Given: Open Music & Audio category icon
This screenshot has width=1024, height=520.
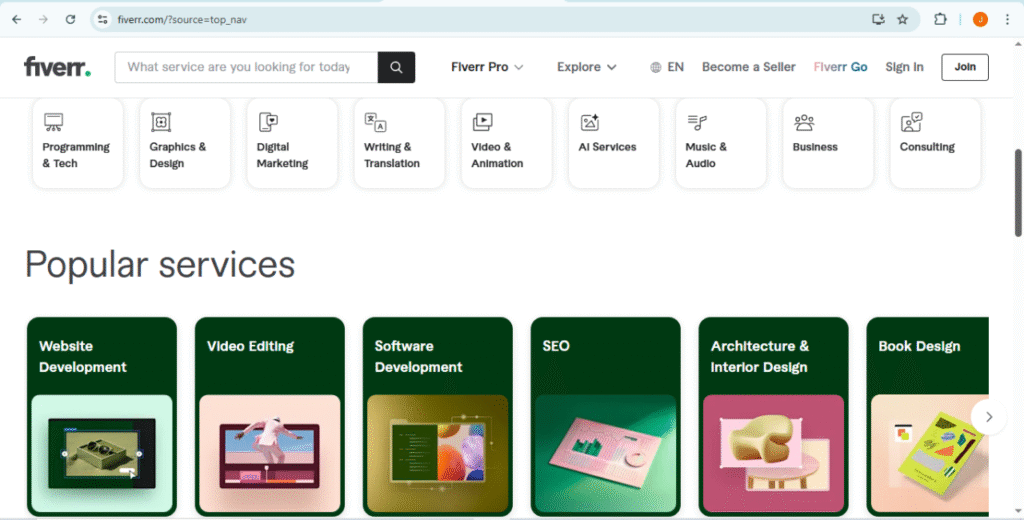Looking at the screenshot, I should tap(697, 122).
